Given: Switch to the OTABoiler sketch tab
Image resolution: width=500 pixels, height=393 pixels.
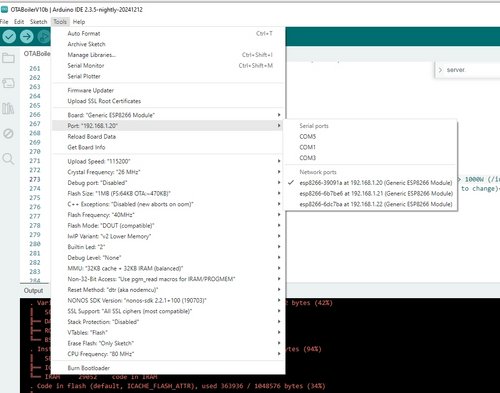Looking at the screenshot, I should point(36,54).
